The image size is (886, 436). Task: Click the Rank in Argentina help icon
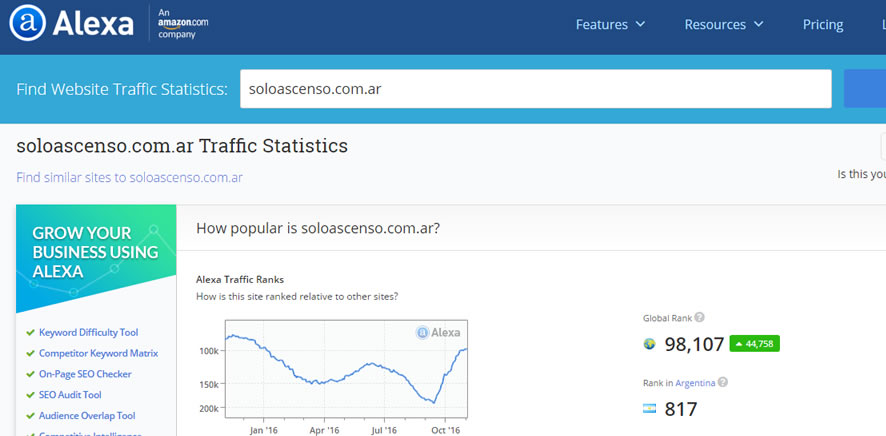pyautogui.click(x=723, y=382)
